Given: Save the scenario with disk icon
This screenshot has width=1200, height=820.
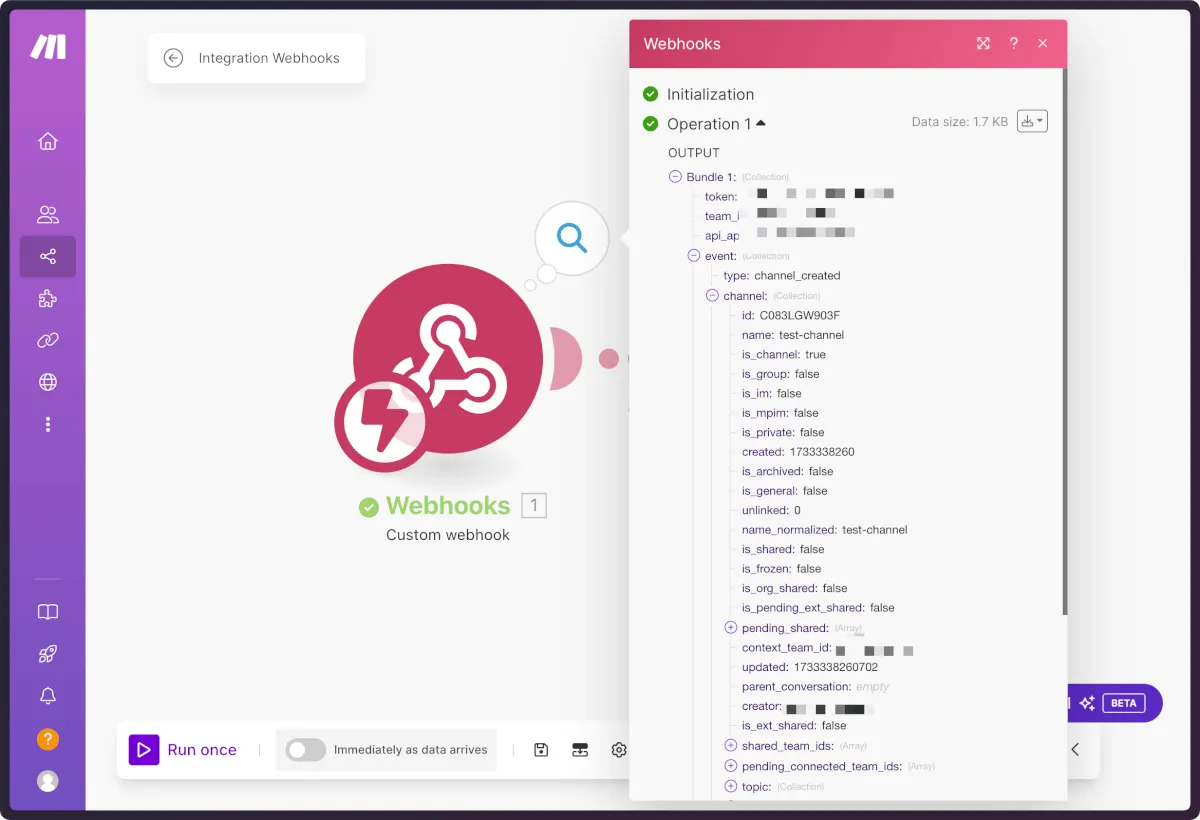Looking at the screenshot, I should click(541, 750).
